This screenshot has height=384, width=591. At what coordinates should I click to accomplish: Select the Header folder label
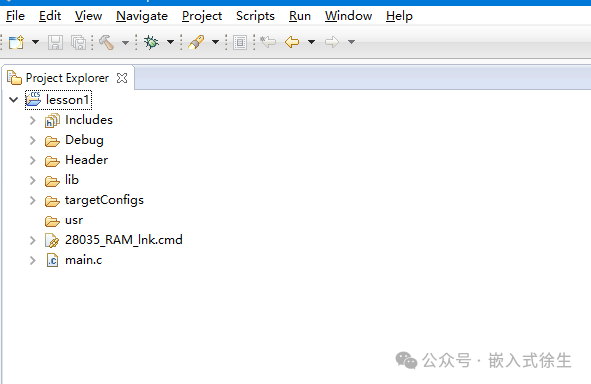click(87, 160)
